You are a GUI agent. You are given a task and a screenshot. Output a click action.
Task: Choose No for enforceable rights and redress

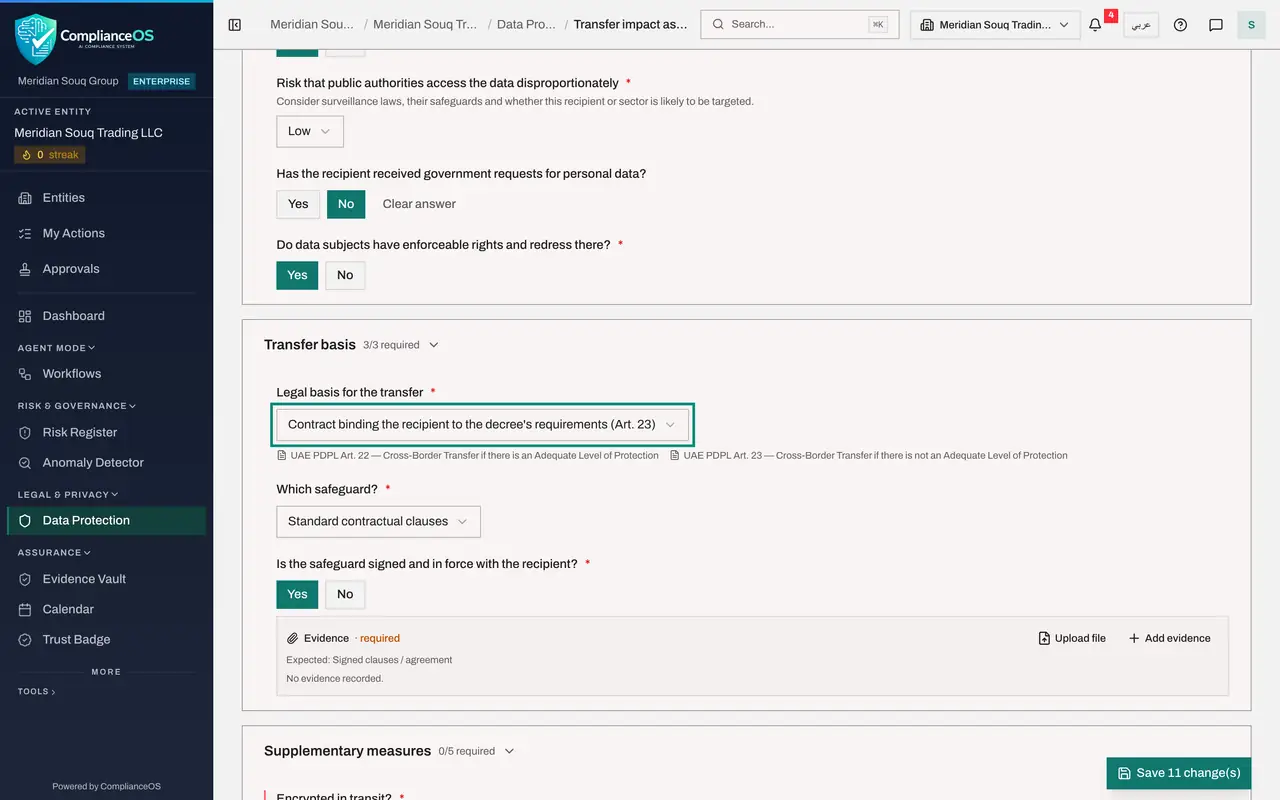tap(345, 275)
